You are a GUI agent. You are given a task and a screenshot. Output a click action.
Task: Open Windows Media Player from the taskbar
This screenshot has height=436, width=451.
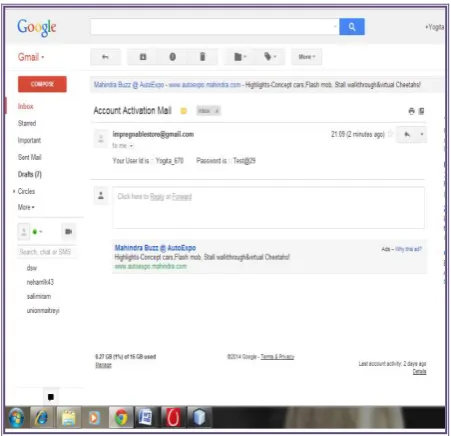point(95,417)
